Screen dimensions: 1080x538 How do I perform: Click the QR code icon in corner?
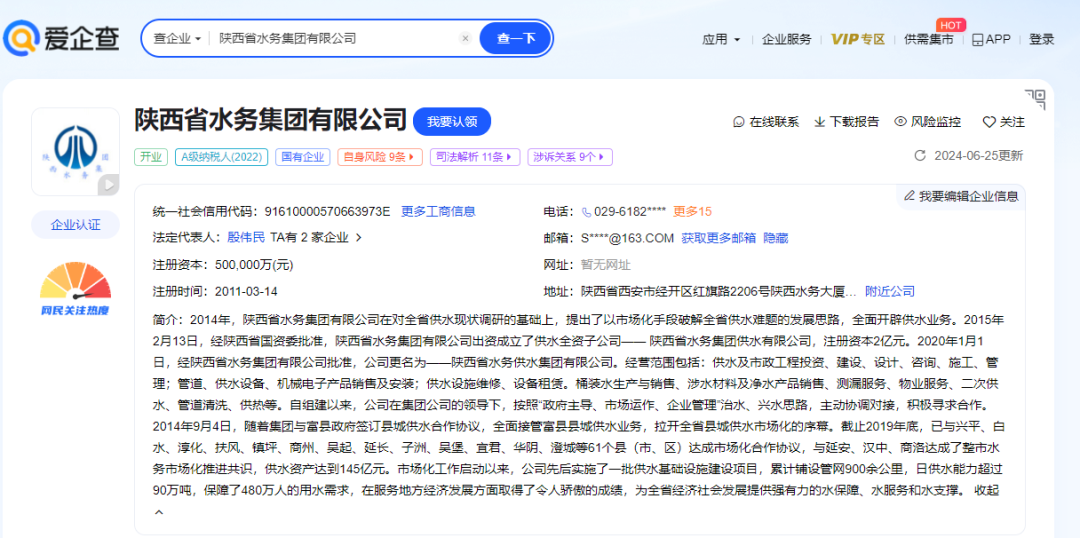(x=1035, y=99)
